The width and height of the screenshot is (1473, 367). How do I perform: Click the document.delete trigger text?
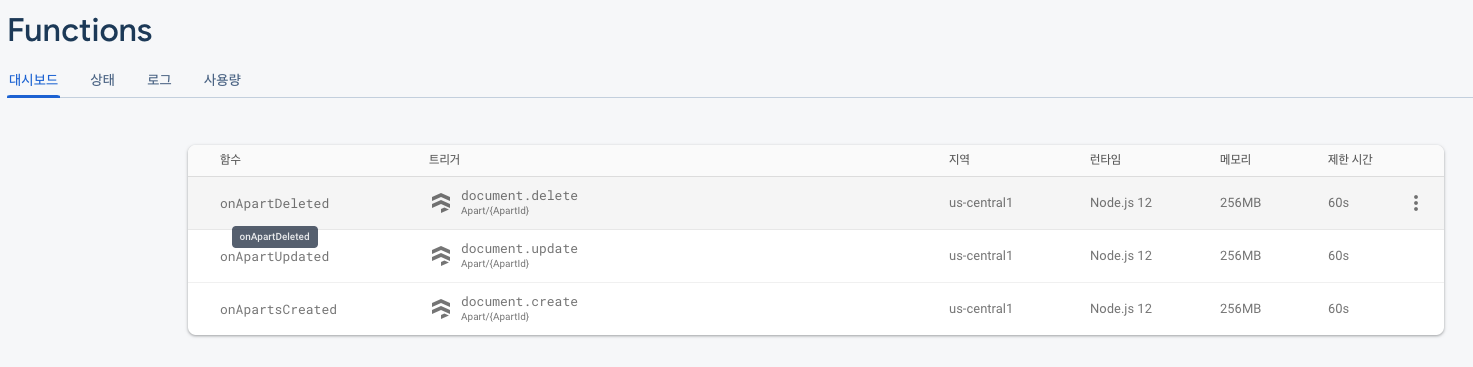tap(519, 196)
